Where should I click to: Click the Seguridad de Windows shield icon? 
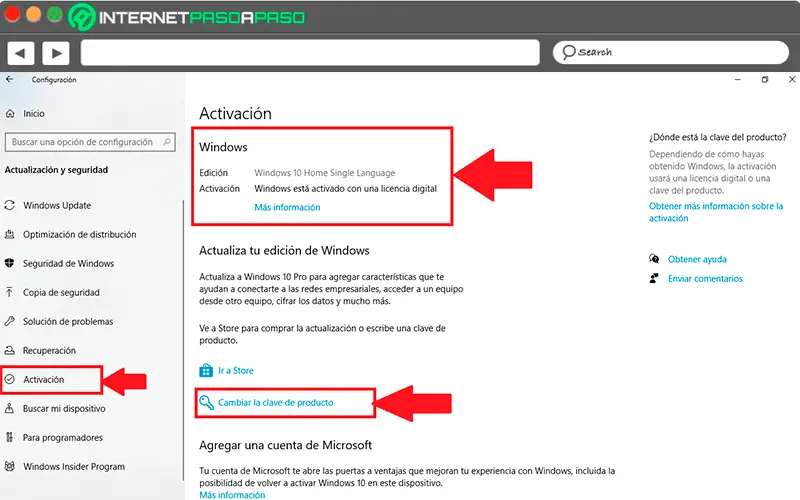pyautogui.click(x=10, y=263)
